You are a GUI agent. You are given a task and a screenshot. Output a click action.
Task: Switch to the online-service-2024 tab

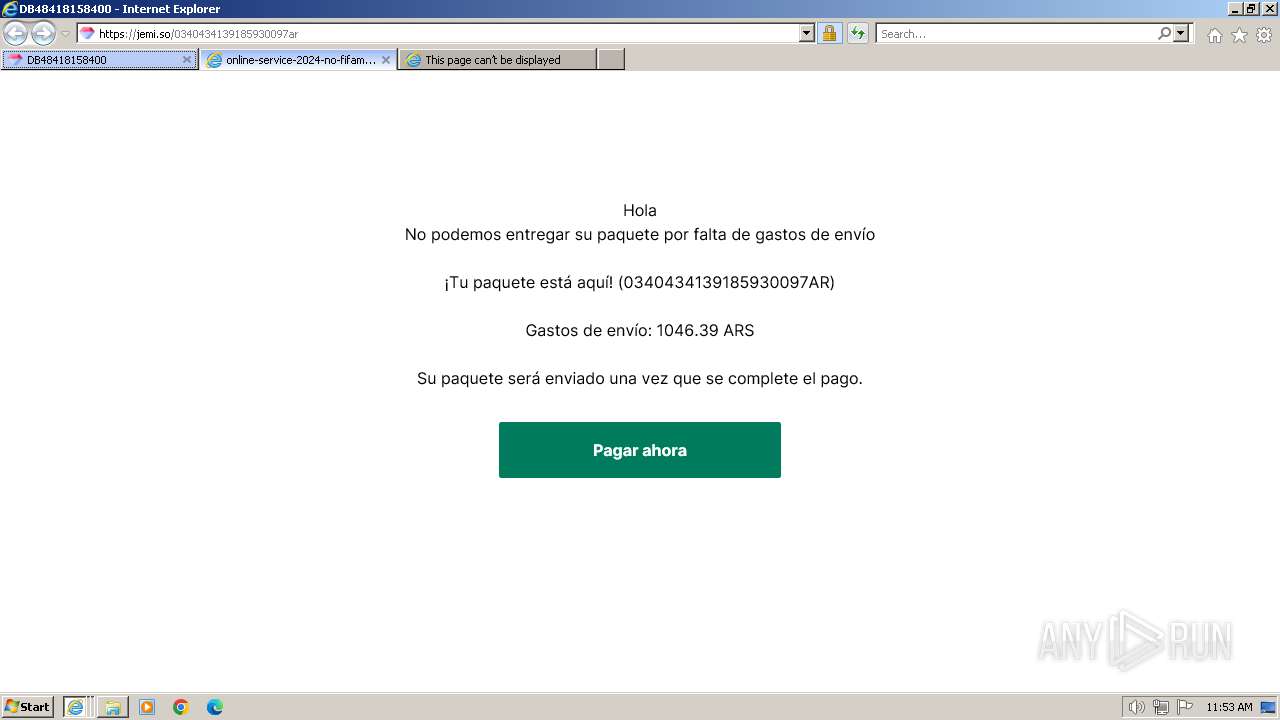(298, 60)
